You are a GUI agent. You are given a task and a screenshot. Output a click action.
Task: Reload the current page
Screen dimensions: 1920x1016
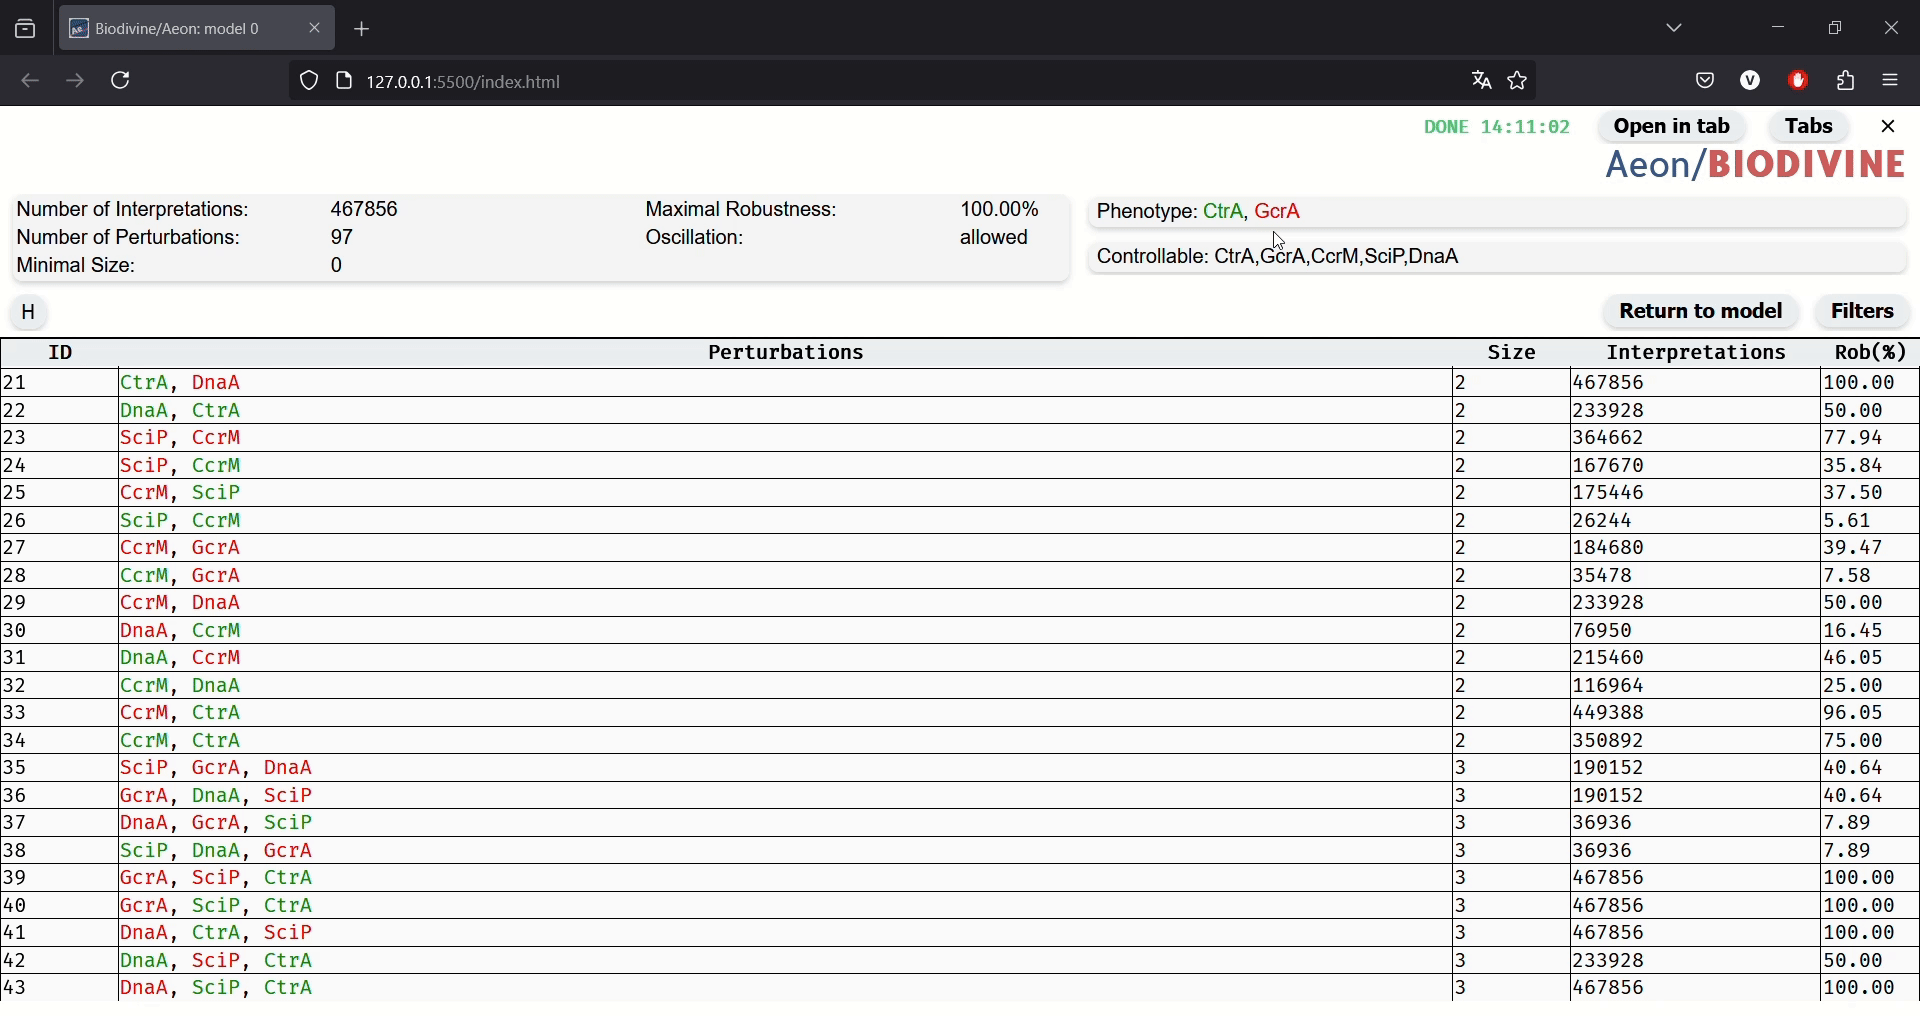122,81
